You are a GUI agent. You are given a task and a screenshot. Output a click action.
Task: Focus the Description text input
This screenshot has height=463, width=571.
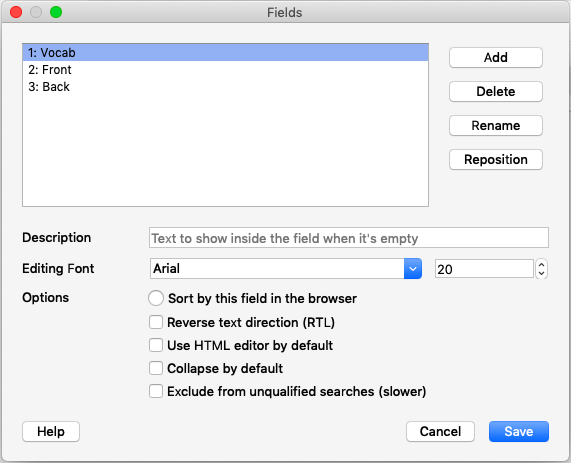click(348, 238)
